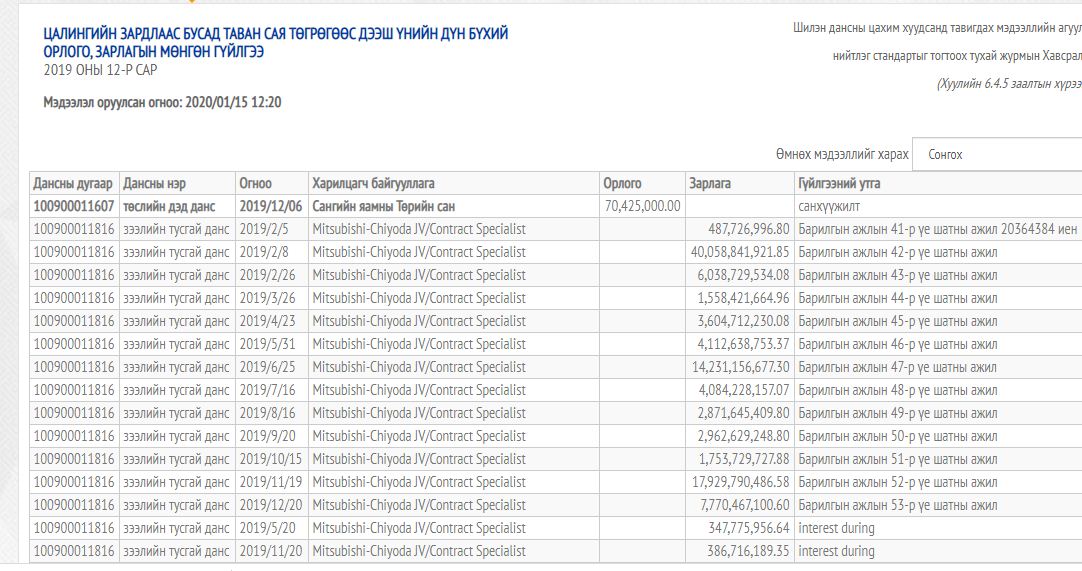The height and width of the screenshot is (571, 1082).
Task: Open the Сонгох dropdown for previous data
Action: tap(996, 155)
